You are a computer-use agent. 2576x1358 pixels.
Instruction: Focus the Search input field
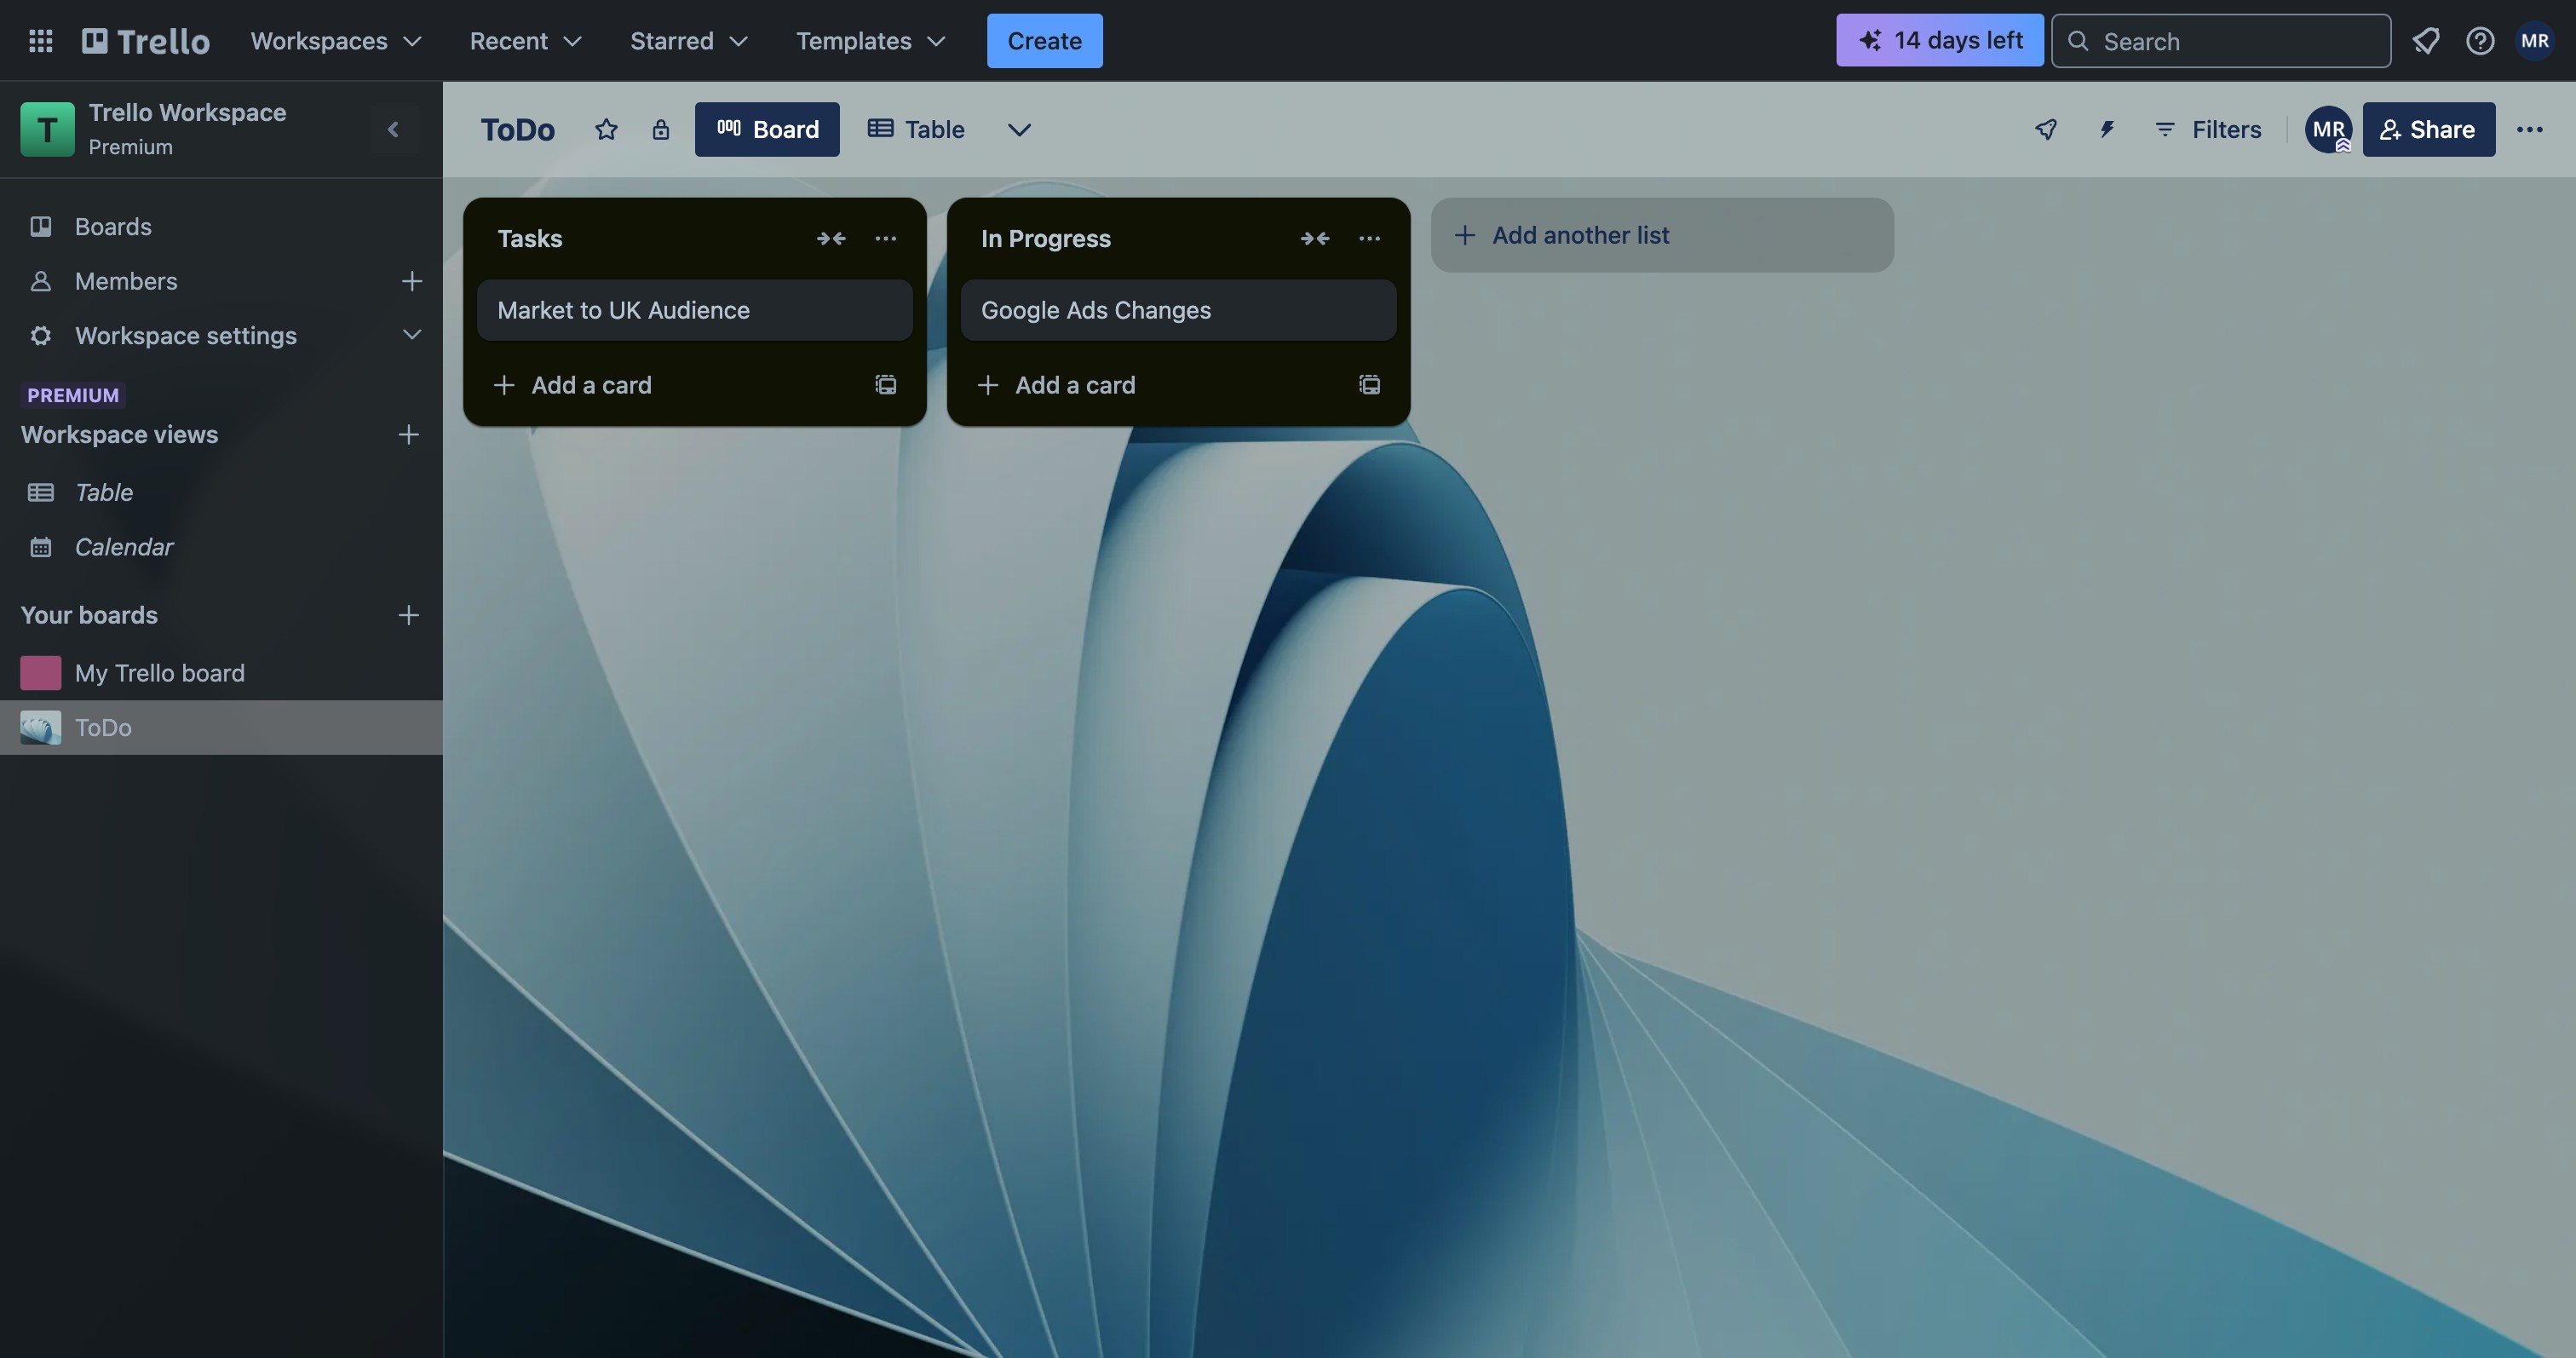pos(2220,41)
